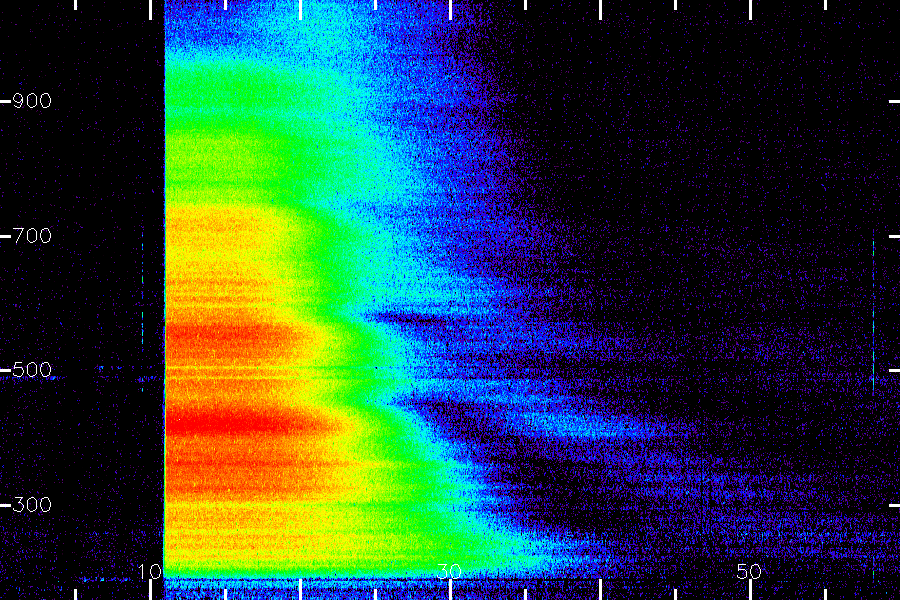Click the 10 x-axis label
The width and height of the screenshot is (900, 600).
pyautogui.click(x=150, y=571)
